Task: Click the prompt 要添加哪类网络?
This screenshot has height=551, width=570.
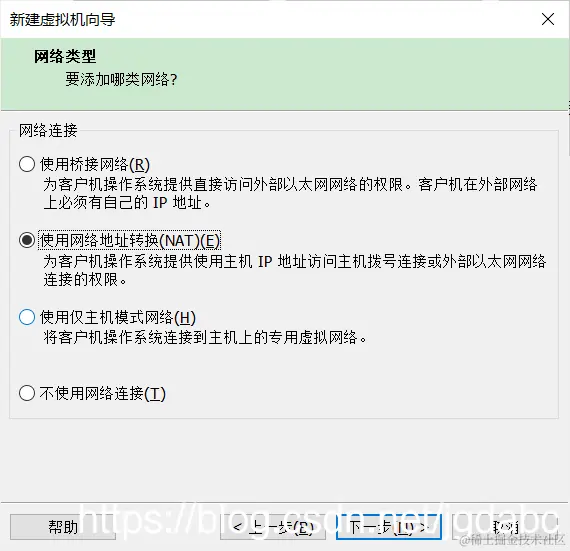Action: pyautogui.click(x=121, y=79)
